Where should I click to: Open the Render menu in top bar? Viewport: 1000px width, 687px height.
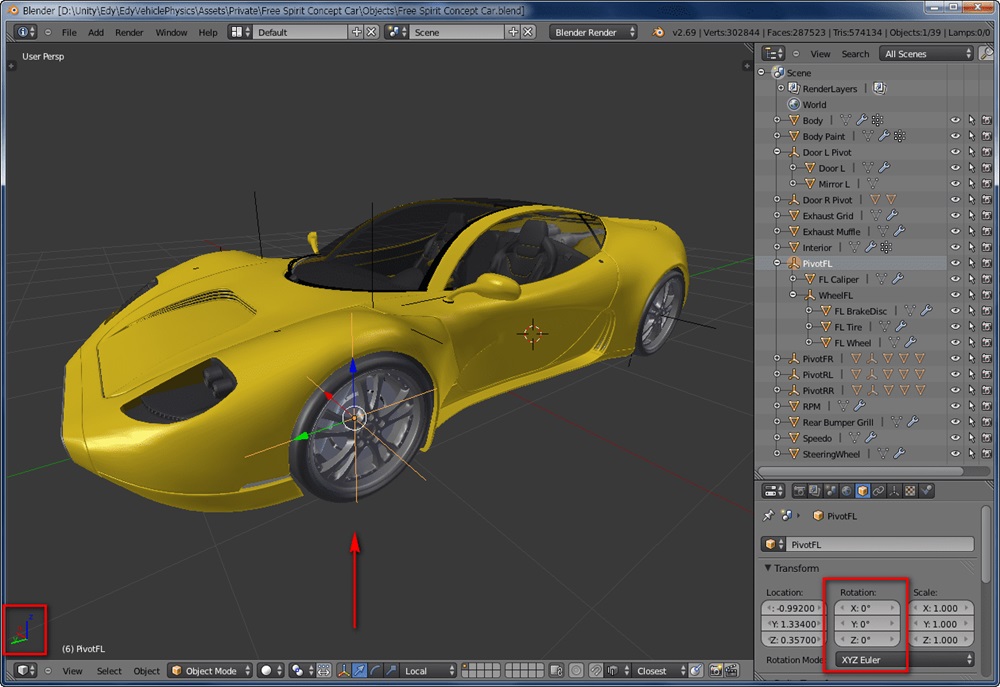pos(129,32)
